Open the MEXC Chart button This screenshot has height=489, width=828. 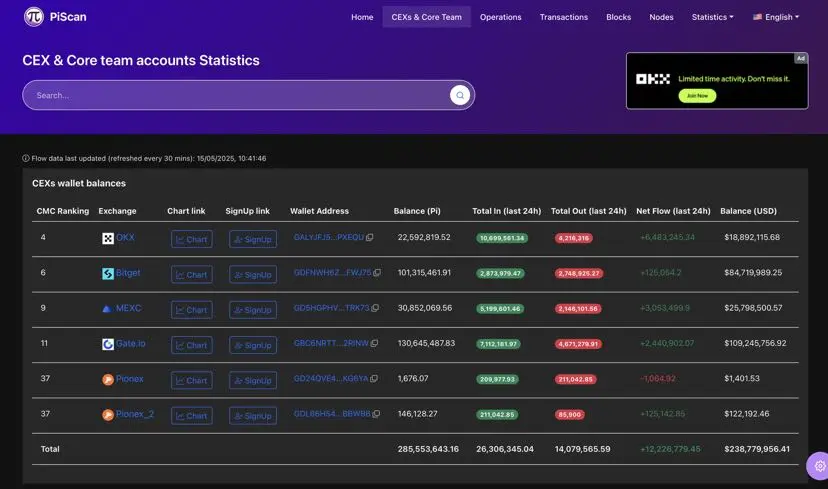tap(192, 310)
